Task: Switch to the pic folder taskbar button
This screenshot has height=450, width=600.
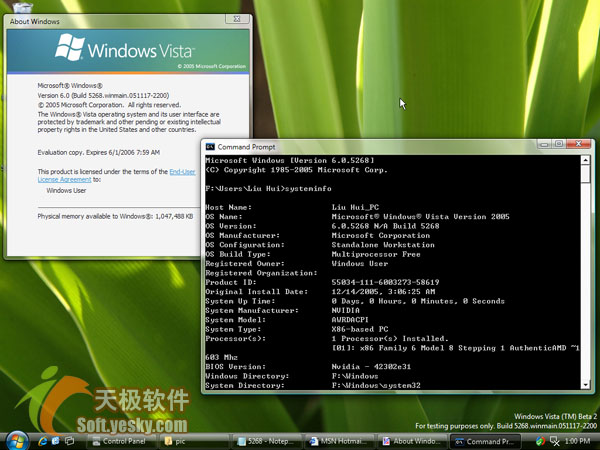Action: click(x=194, y=442)
